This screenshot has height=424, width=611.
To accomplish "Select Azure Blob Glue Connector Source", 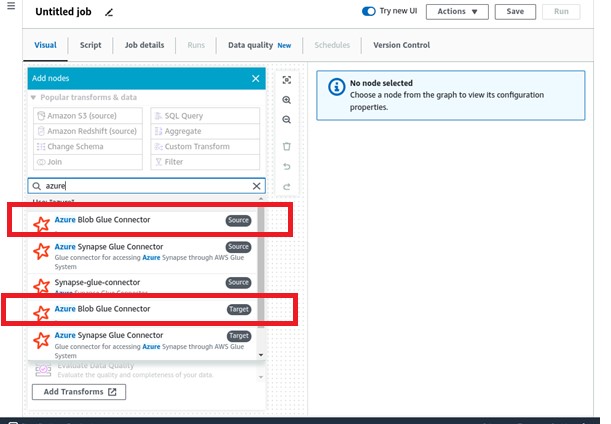I will pos(143,221).
